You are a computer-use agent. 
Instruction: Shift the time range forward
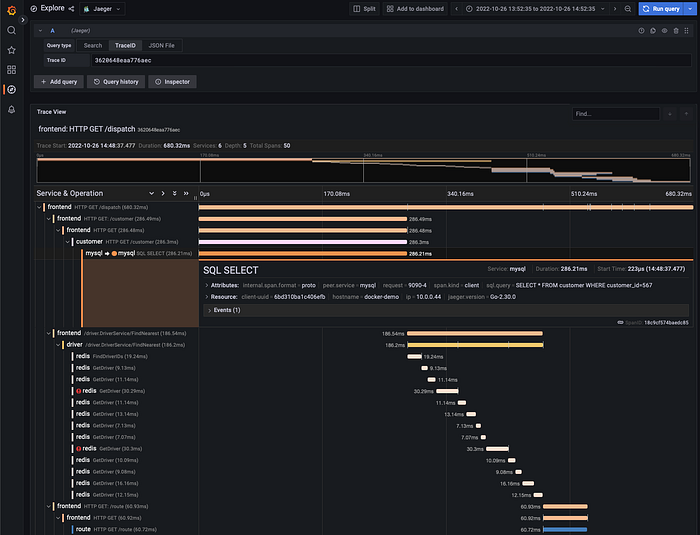615,8
